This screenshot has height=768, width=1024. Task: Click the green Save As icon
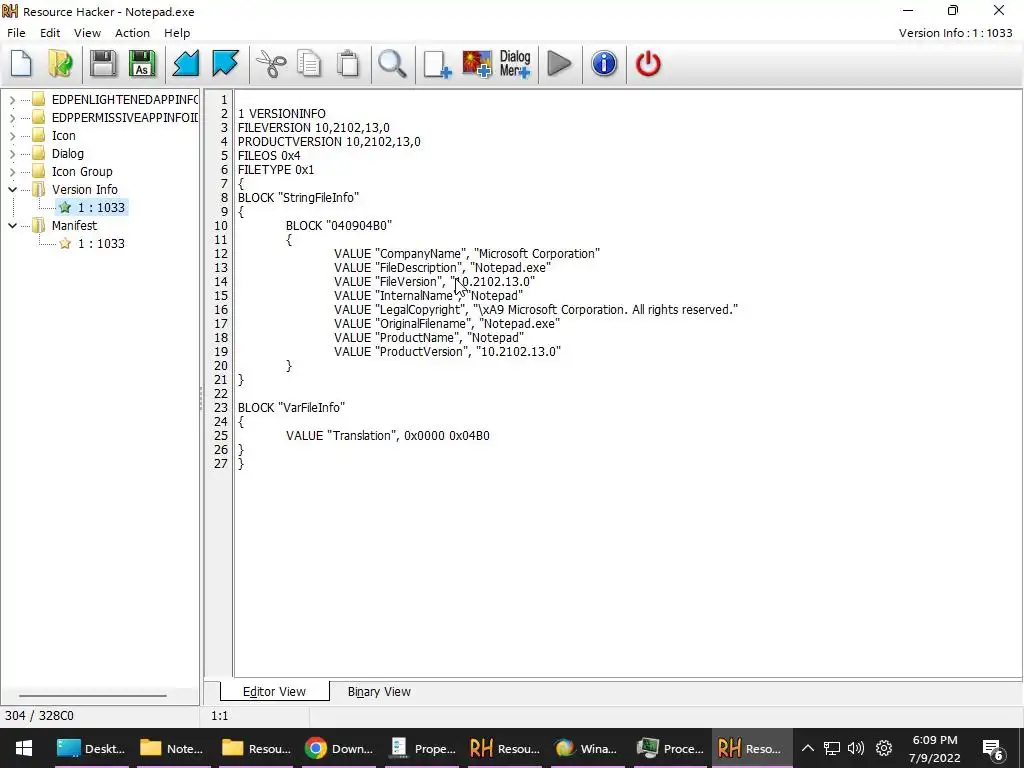(x=142, y=64)
